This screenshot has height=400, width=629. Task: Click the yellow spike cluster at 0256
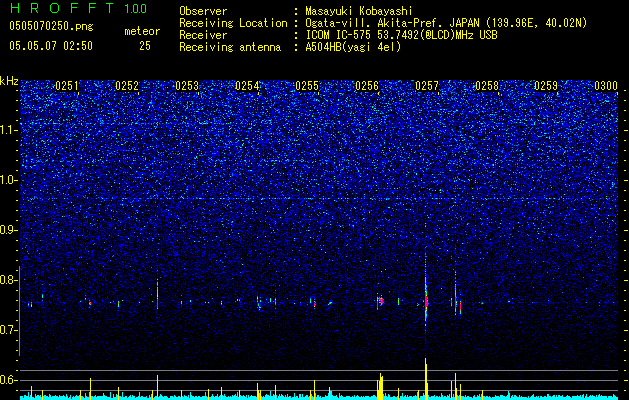coord(380,385)
